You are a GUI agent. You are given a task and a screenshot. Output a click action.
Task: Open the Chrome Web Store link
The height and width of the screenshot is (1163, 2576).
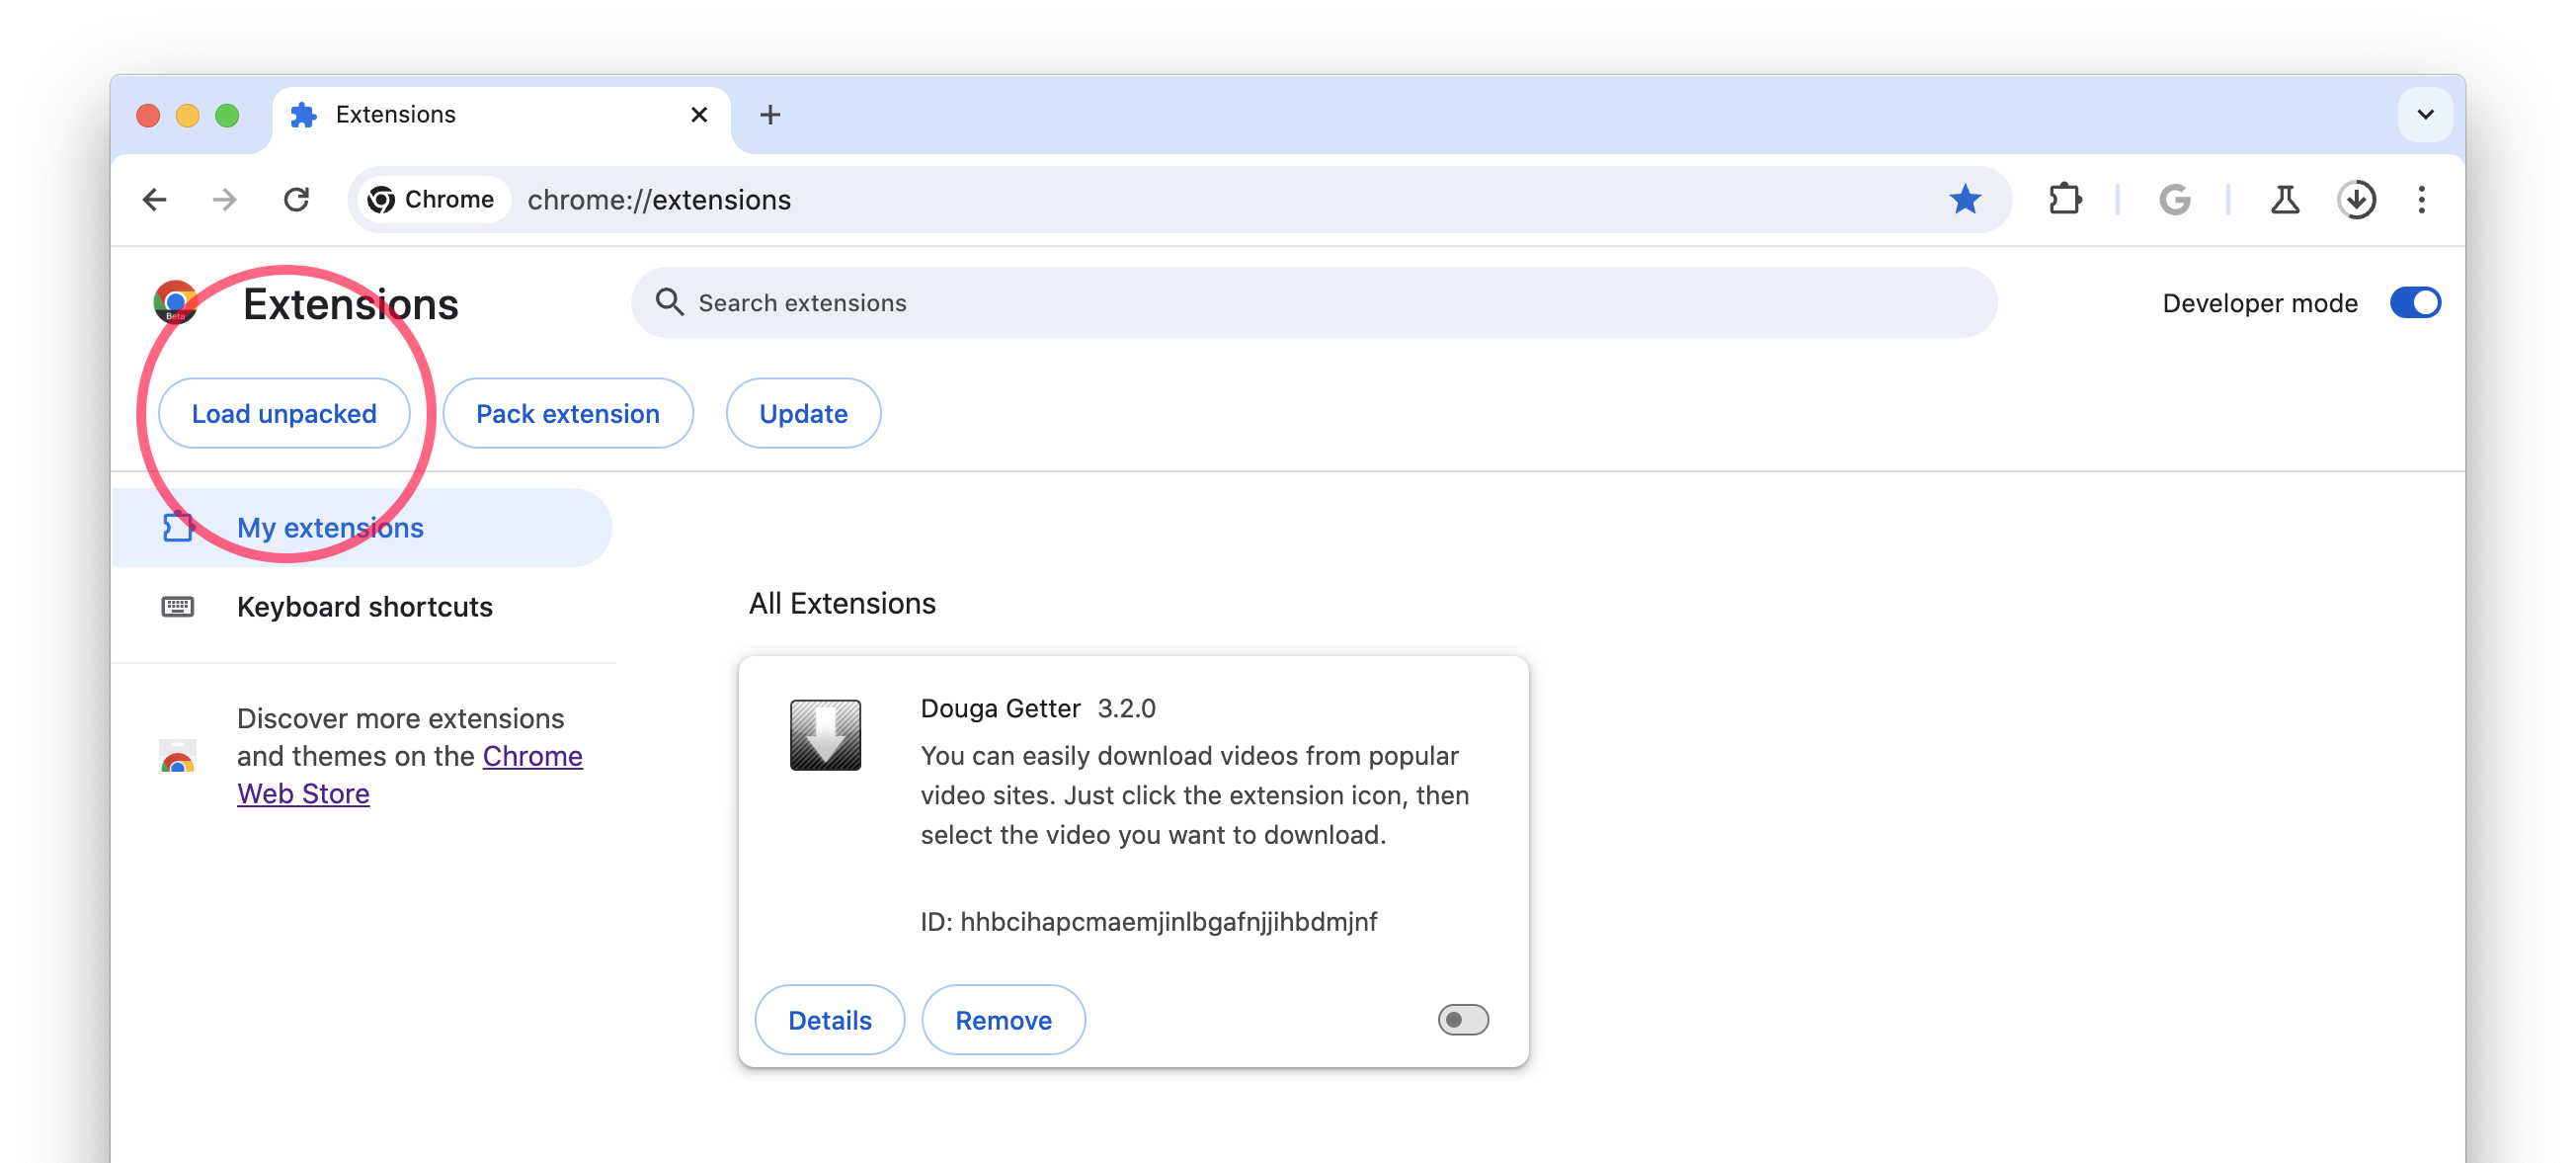(410, 774)
